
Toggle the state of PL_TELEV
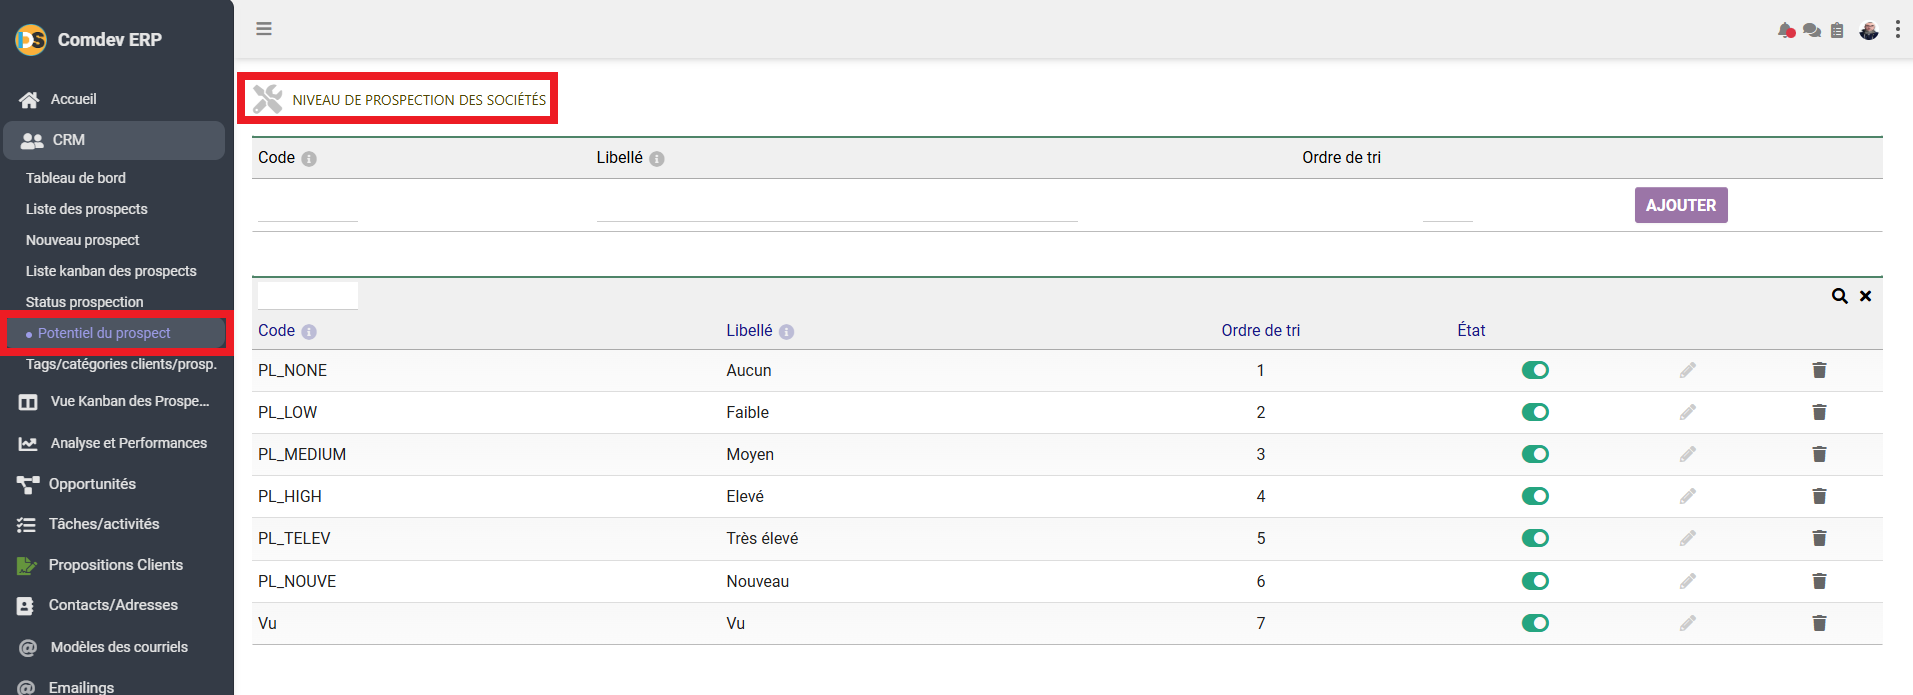1535,538
